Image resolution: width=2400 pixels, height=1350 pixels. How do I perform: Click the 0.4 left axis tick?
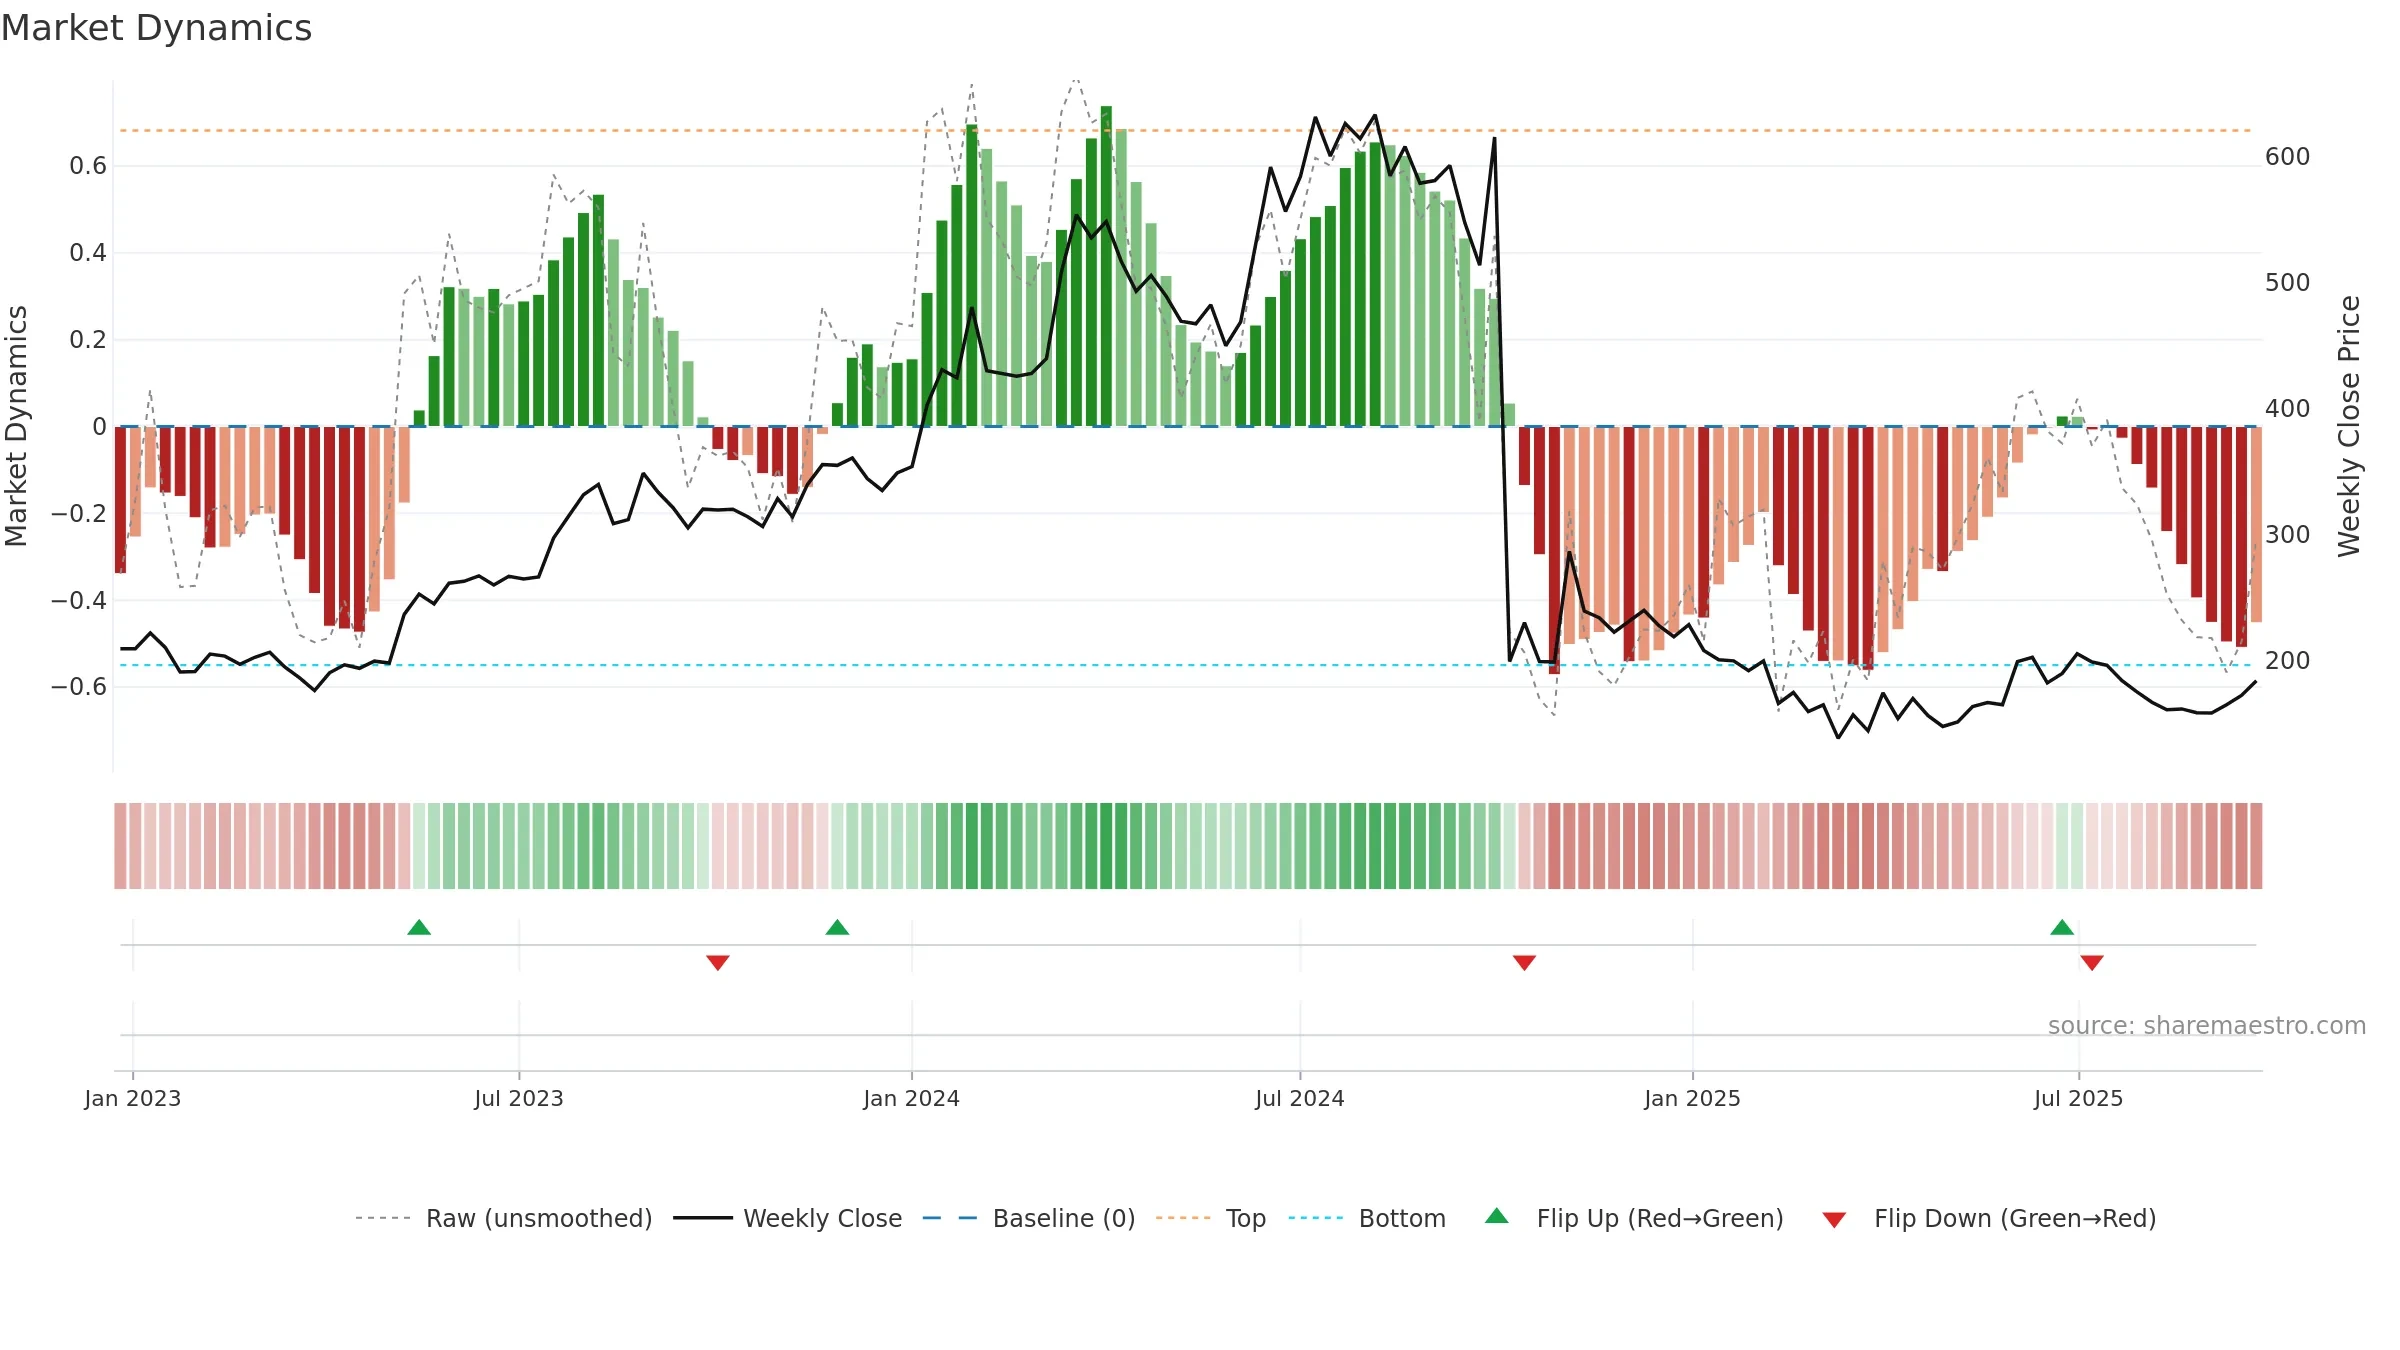pos(88,253)
